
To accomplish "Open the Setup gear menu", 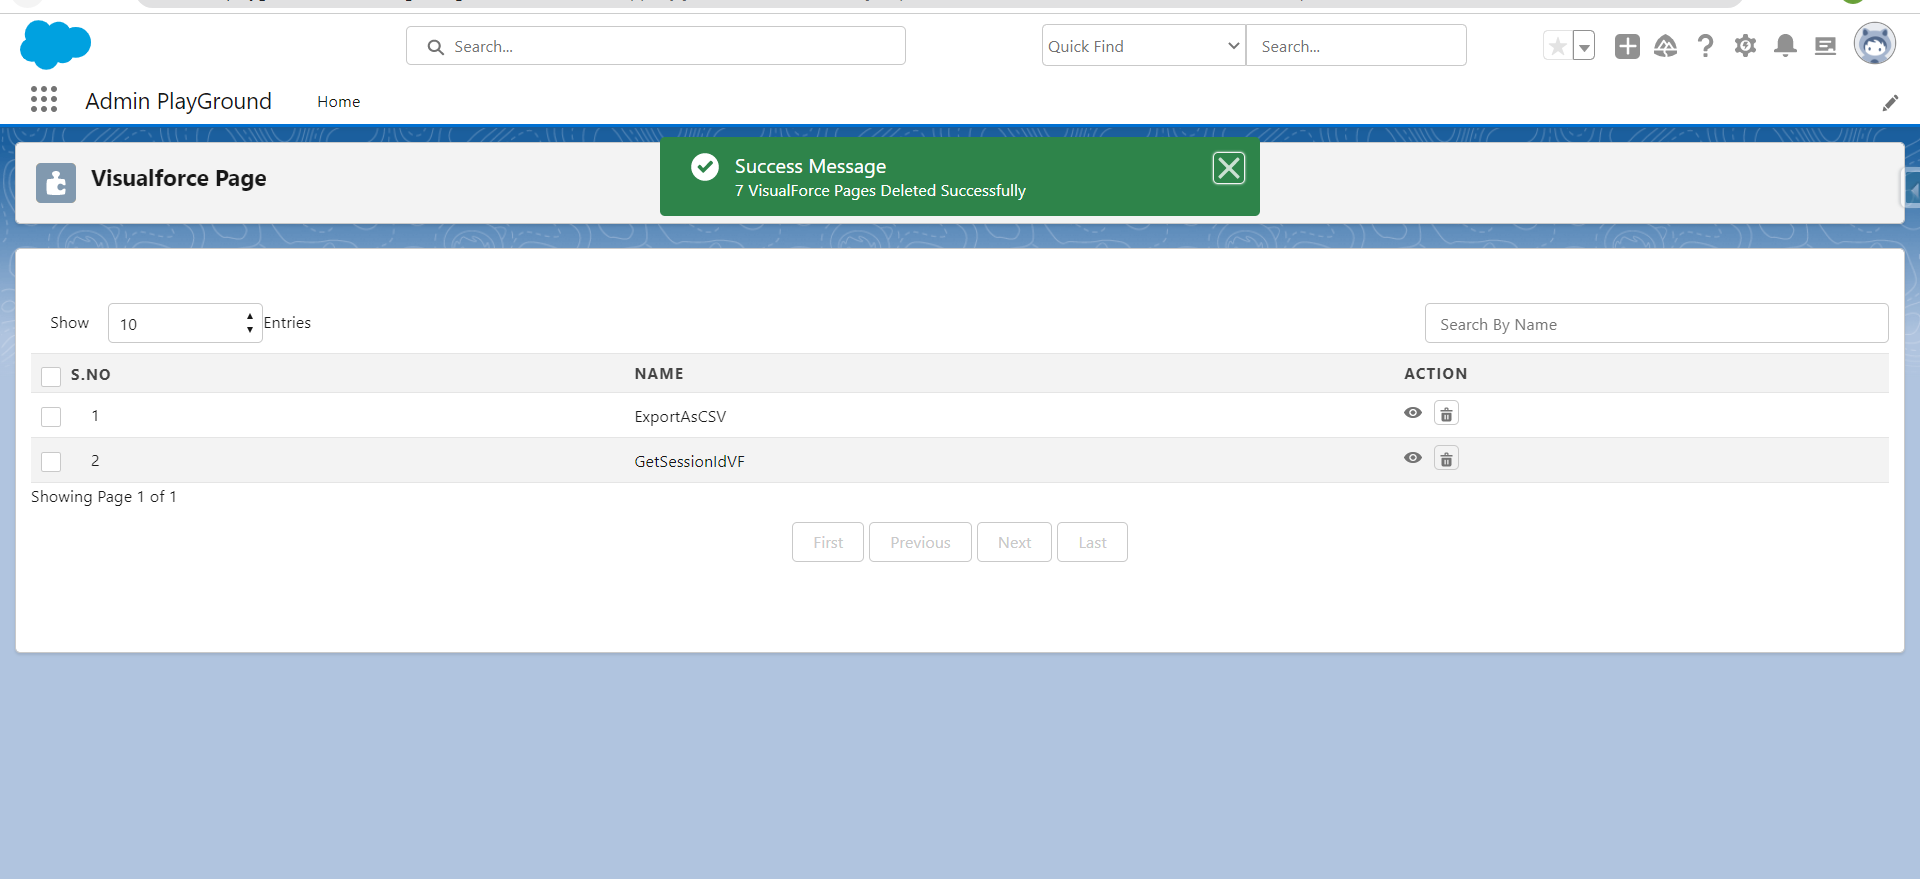I will [1745, 46].
